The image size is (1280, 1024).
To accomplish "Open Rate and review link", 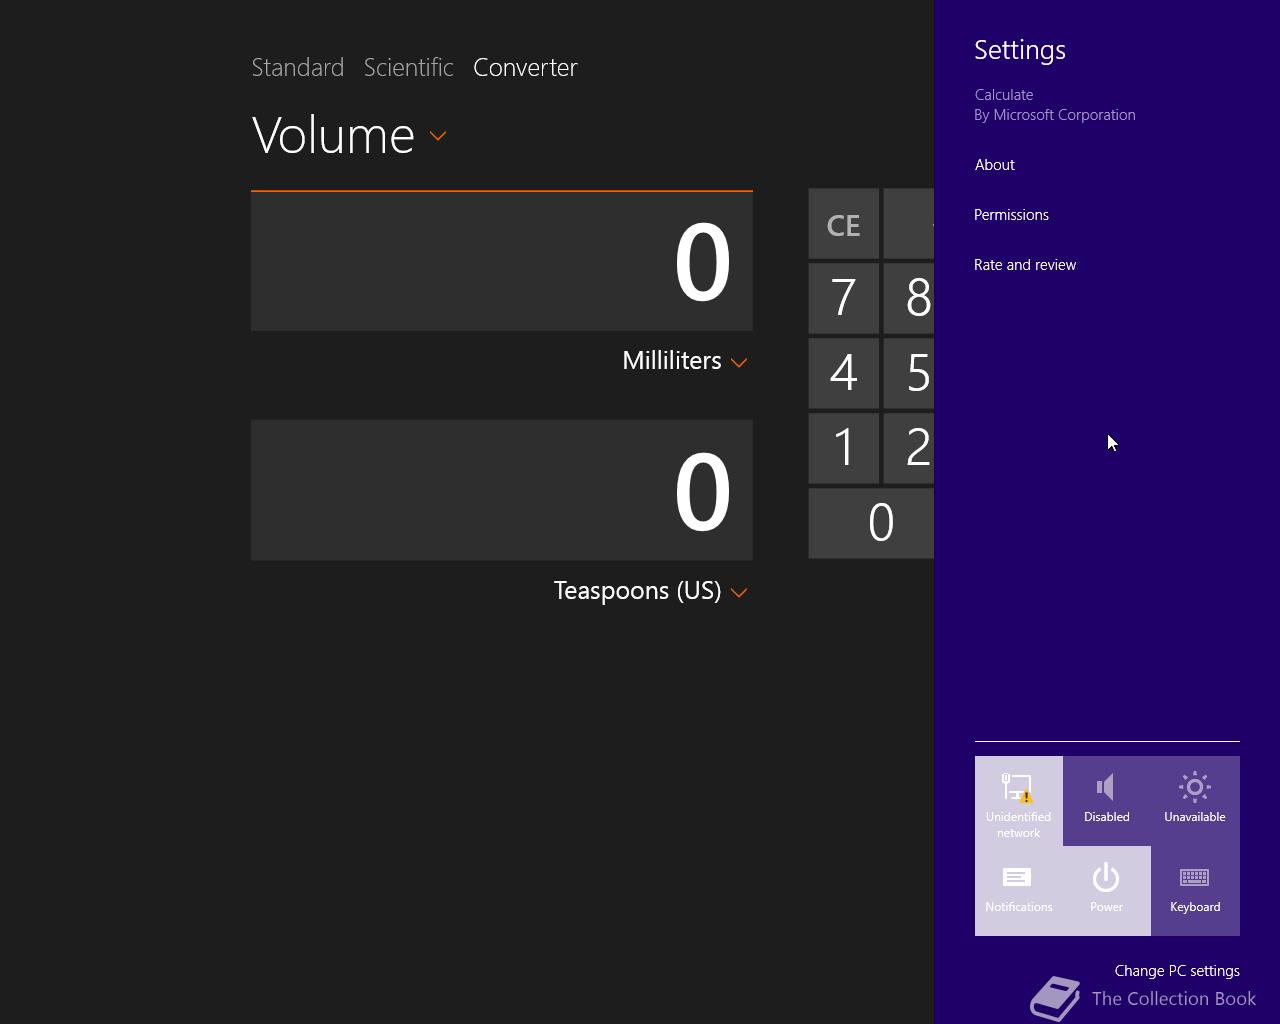I will [x=1025, y=265].
